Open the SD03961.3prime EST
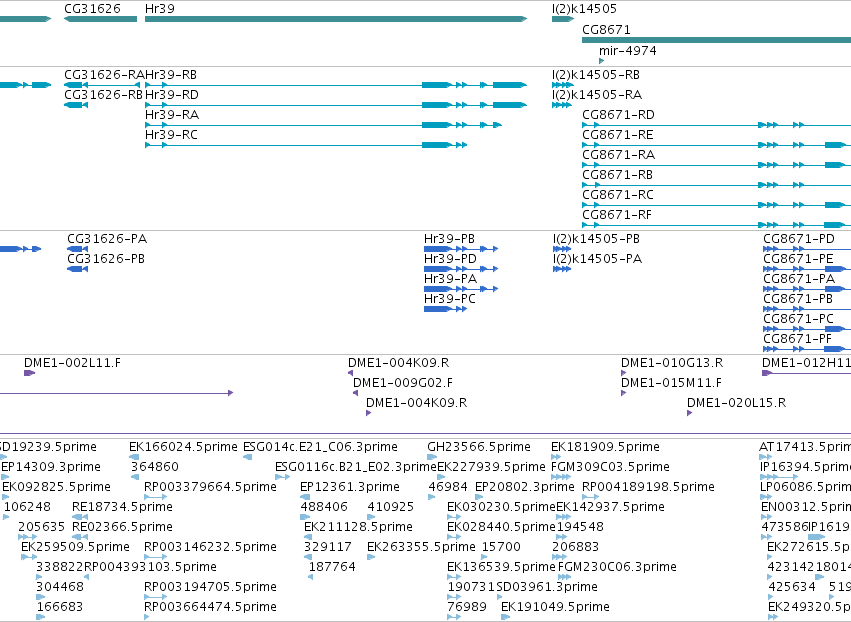The width and height of the screenshot is (851, 622). [x=499, y=597]
